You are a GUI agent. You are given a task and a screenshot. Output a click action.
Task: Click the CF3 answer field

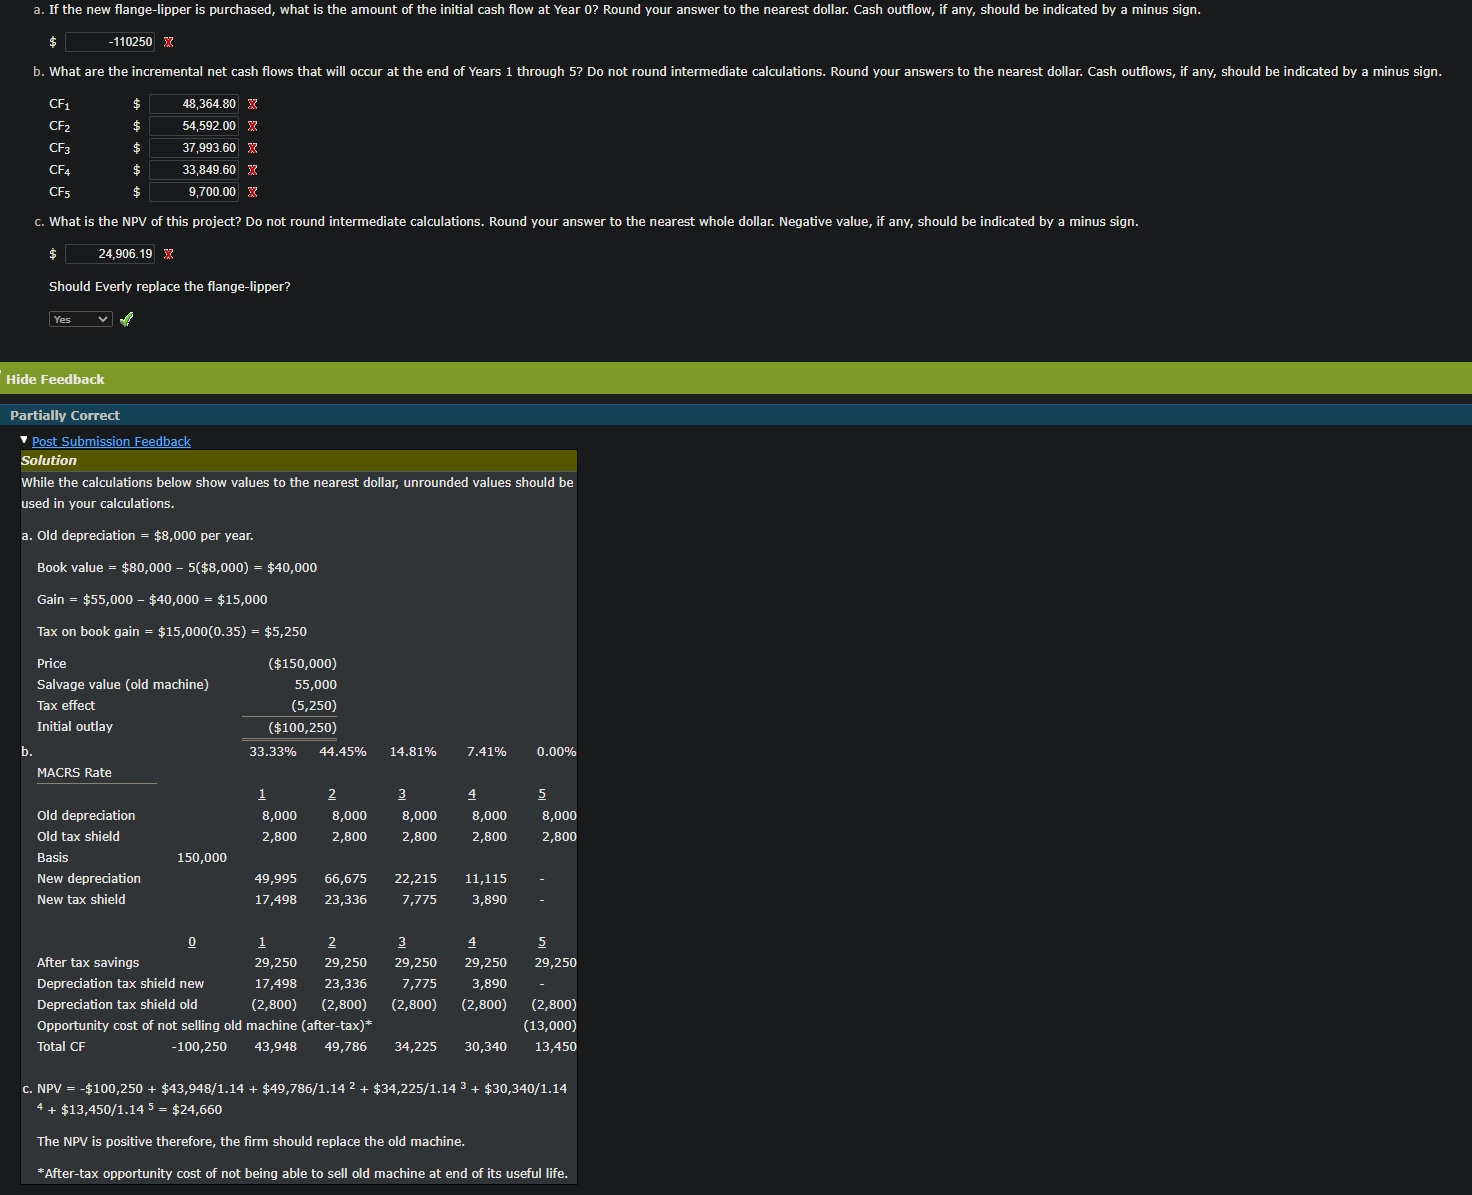(x=194, y=148)
